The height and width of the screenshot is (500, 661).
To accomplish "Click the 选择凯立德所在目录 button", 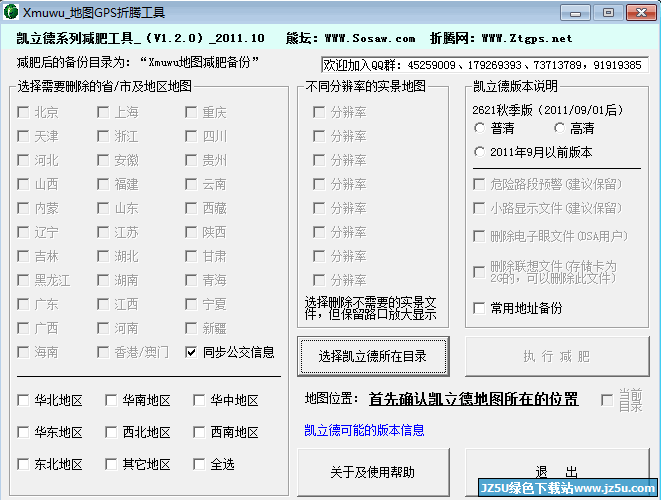I will point(373,356).
